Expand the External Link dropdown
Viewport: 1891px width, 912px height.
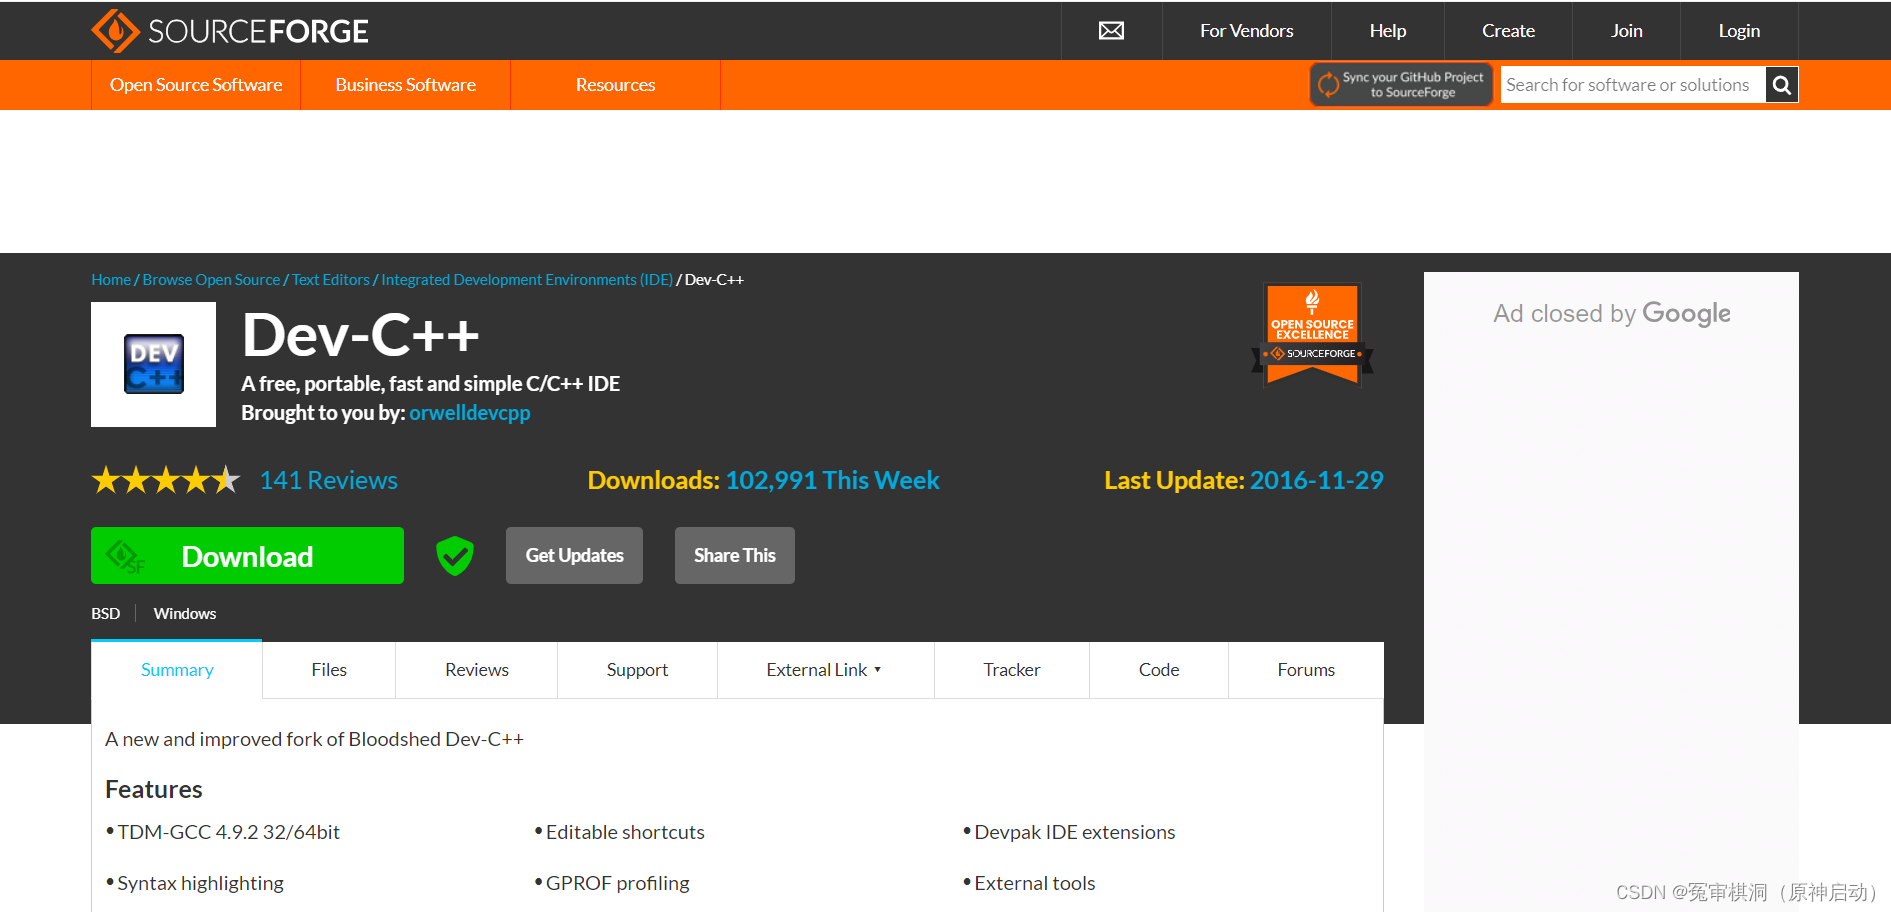point(825,670)
